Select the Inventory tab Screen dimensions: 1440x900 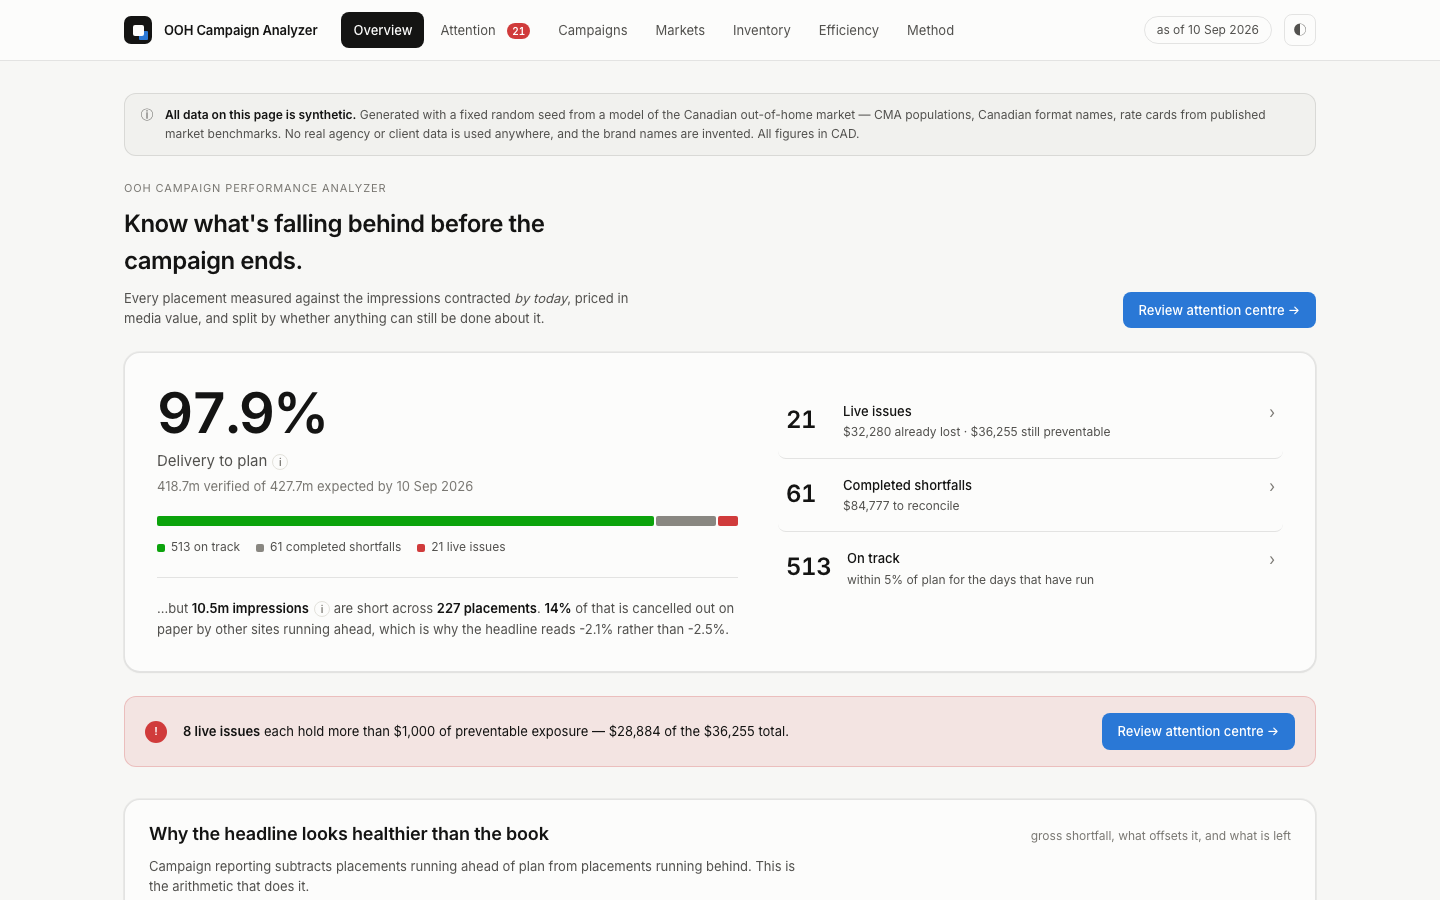(762, 30)
